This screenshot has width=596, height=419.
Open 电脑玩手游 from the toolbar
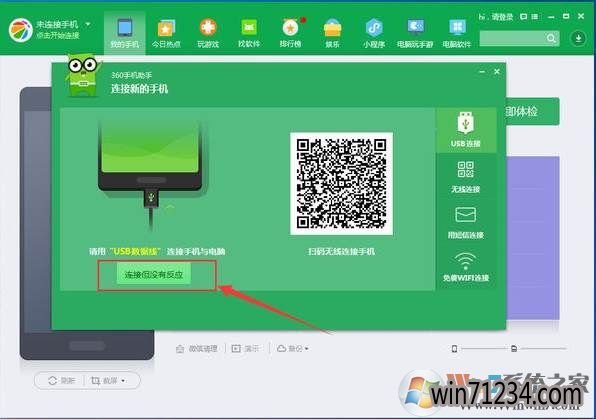coord(415,33)
